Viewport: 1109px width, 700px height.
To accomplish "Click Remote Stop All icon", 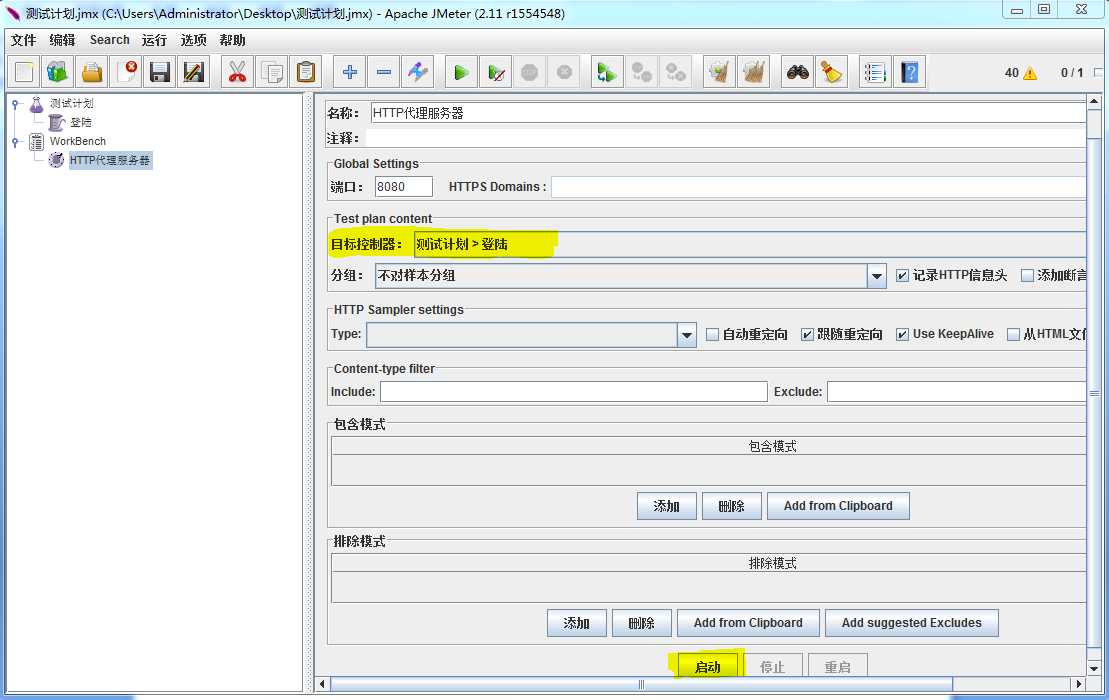I will click(x=641, y=72).
